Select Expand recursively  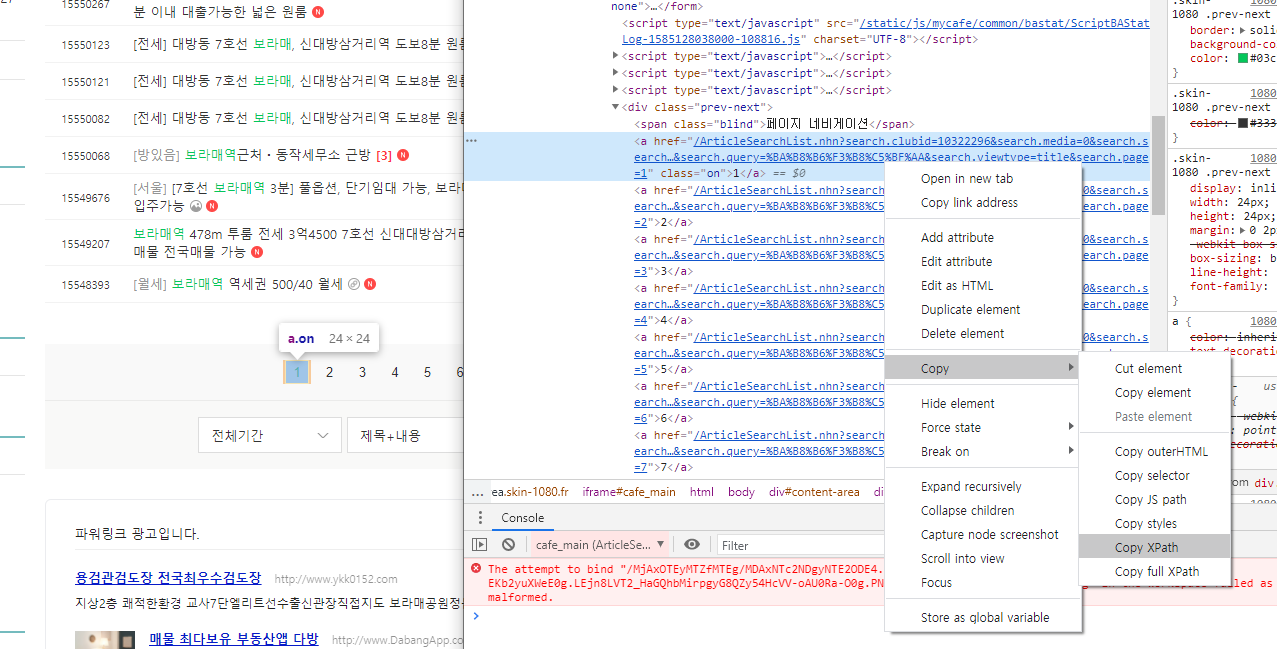983,486
